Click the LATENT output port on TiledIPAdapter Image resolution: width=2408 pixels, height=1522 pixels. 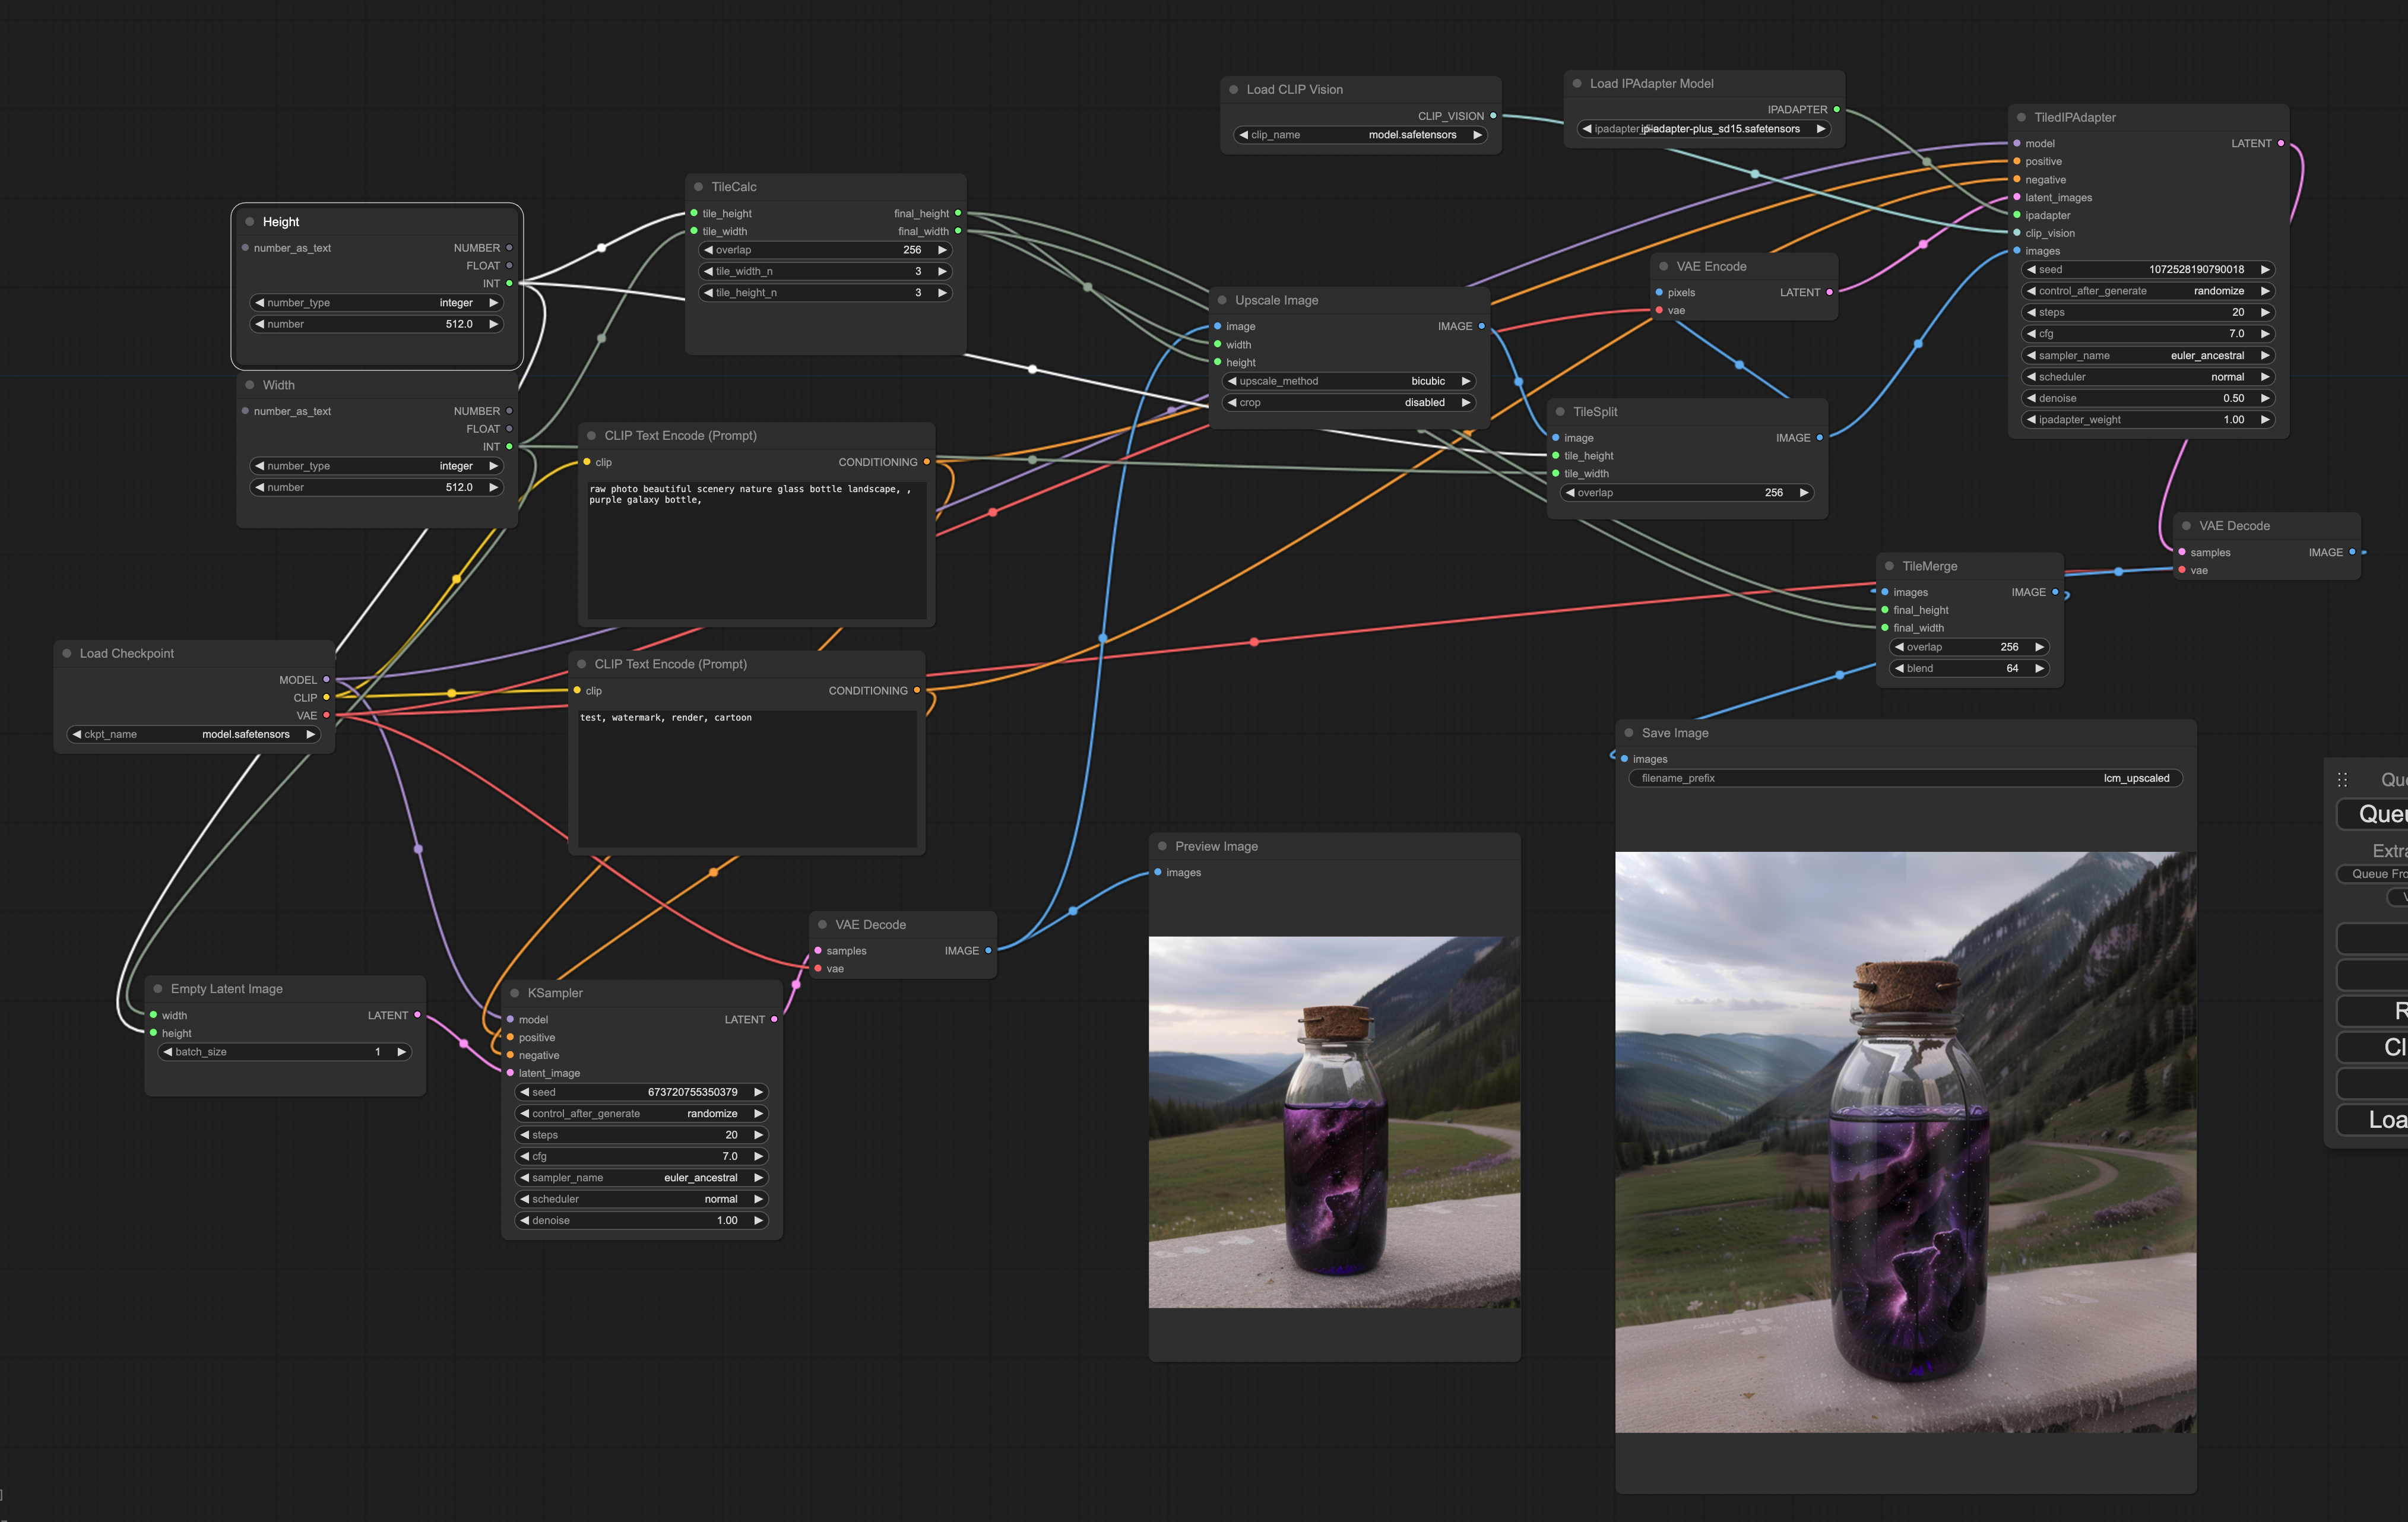coord(2280,144)
